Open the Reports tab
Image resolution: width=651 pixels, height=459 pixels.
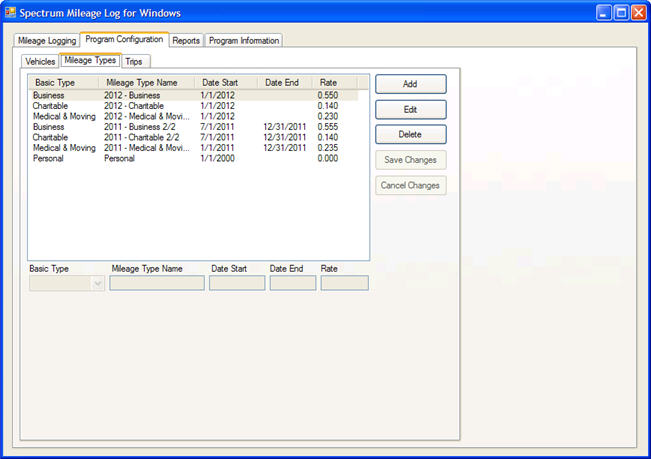coord(186,41)
